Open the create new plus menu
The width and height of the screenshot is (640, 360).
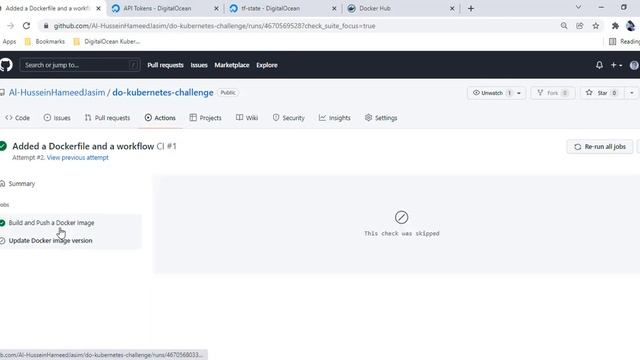click(616, 65)
